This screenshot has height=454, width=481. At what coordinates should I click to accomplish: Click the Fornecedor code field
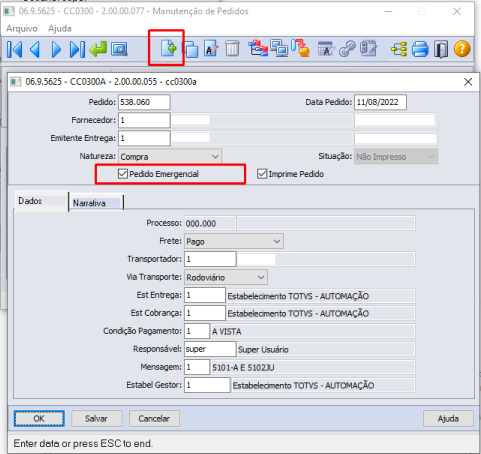[x=144, y=120]
